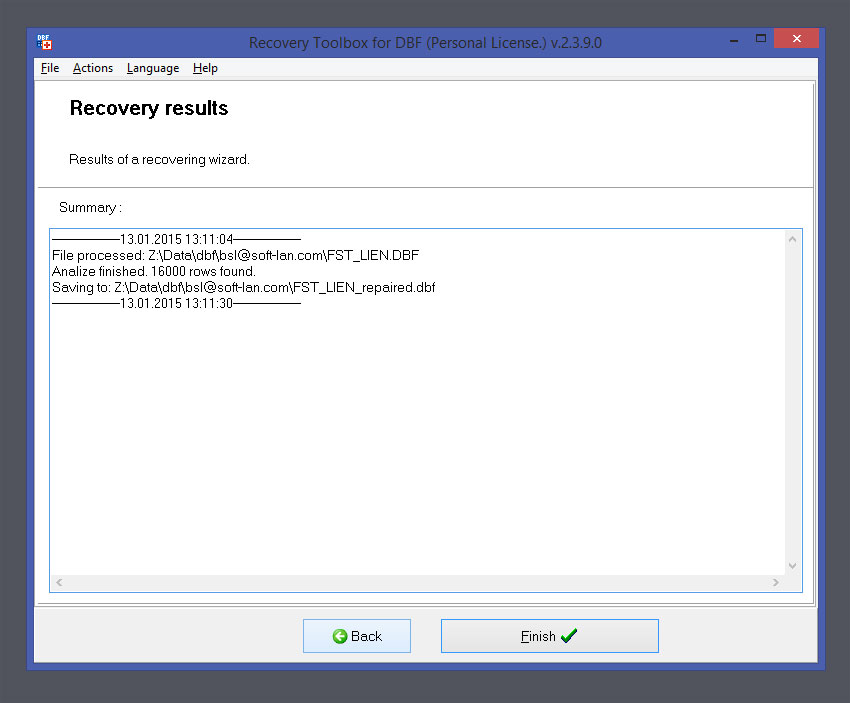Image resolution: width=850 pixels, height=703 pixels.
Task: Open the Help menu
Action: [205, 68]
